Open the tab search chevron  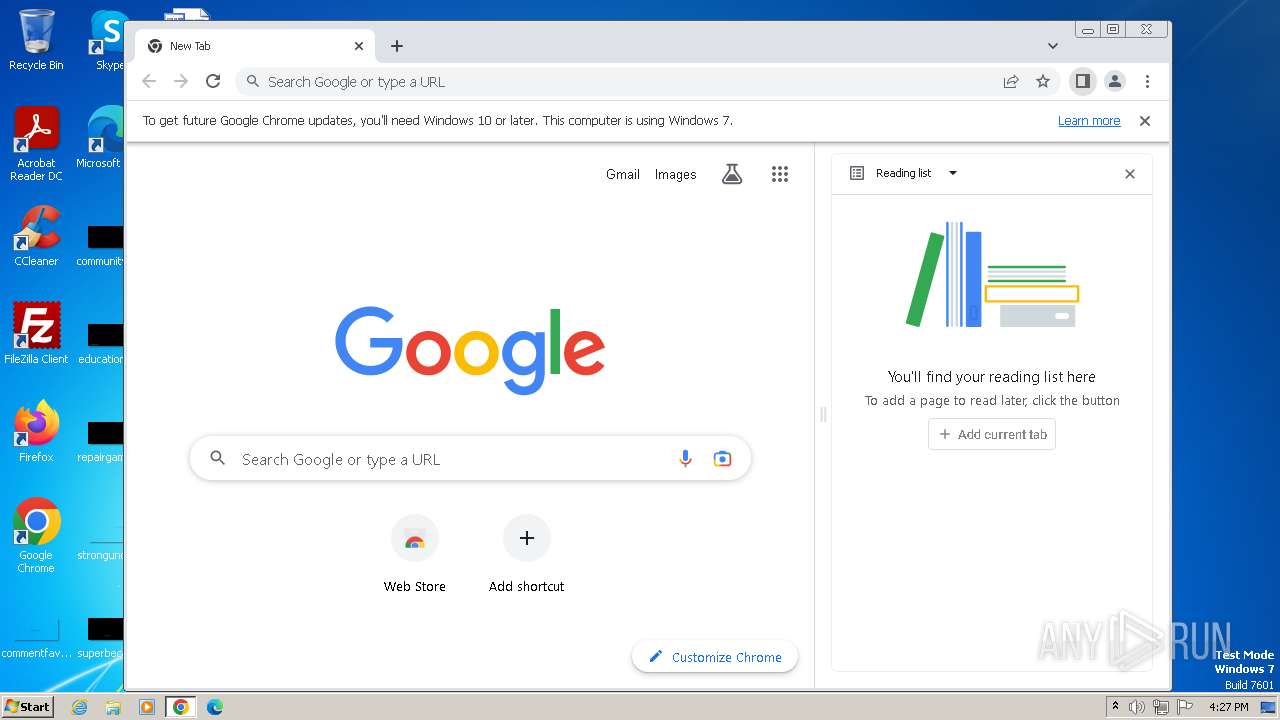tap(1053, 46)
